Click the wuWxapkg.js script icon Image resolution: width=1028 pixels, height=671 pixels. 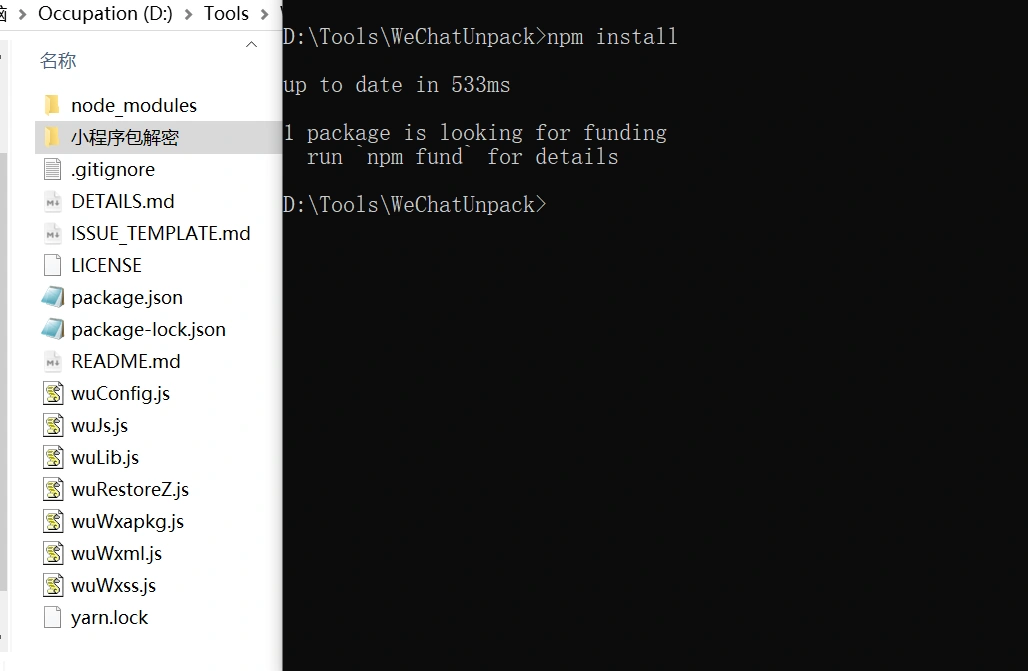tap(53, 521)
